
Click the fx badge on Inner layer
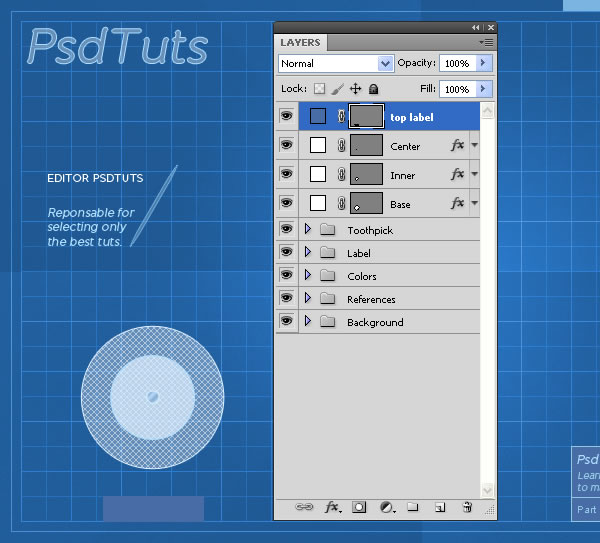(458, 174)
